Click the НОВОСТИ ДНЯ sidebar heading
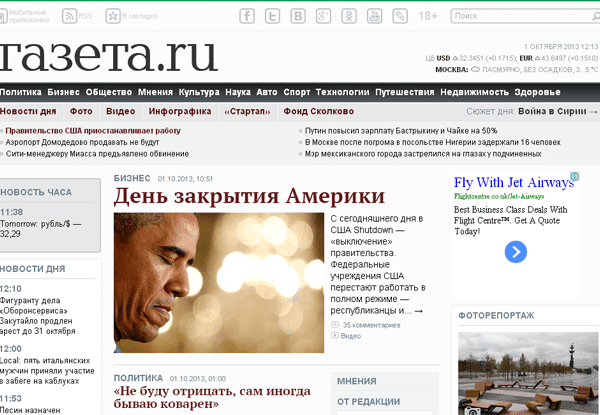Image resolution: width=600 pixels, height=415 pixels. click(33, 269)
